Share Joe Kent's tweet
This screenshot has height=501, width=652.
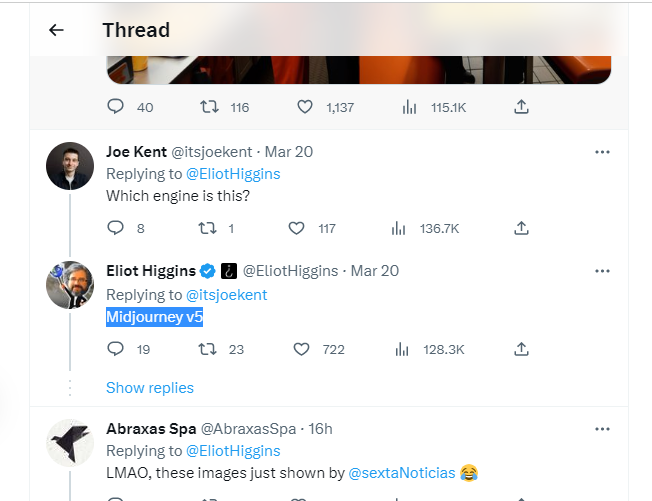coord(521,228)
